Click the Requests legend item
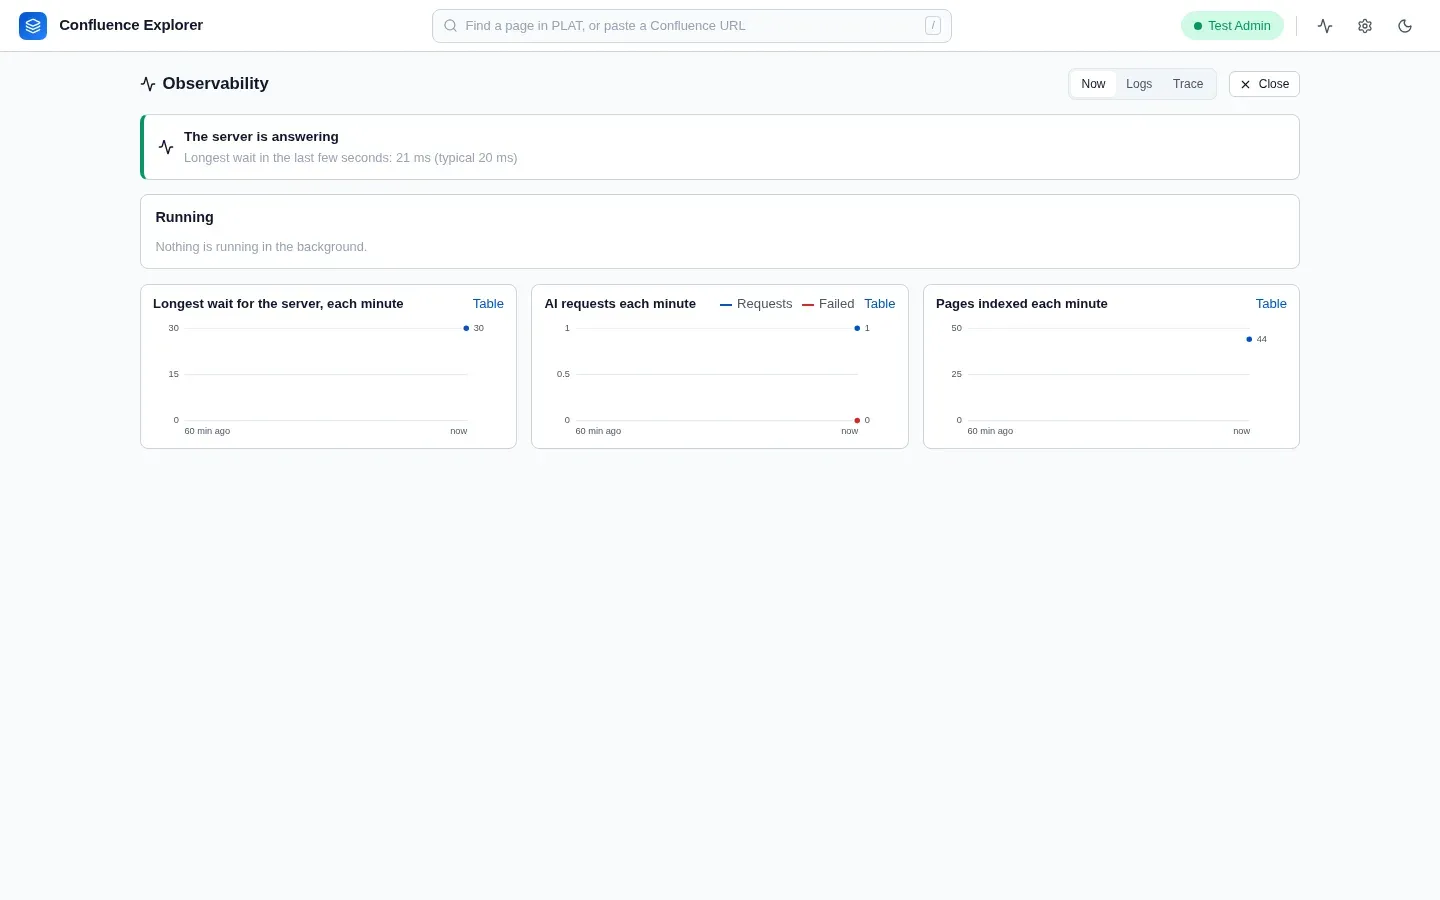 coord(756,304)
